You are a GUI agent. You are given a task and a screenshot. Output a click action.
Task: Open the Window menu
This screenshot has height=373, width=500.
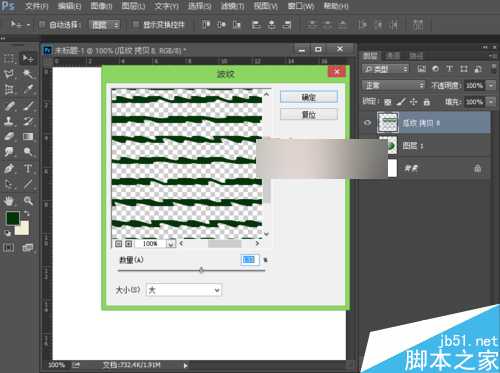(x=301, y=6)
